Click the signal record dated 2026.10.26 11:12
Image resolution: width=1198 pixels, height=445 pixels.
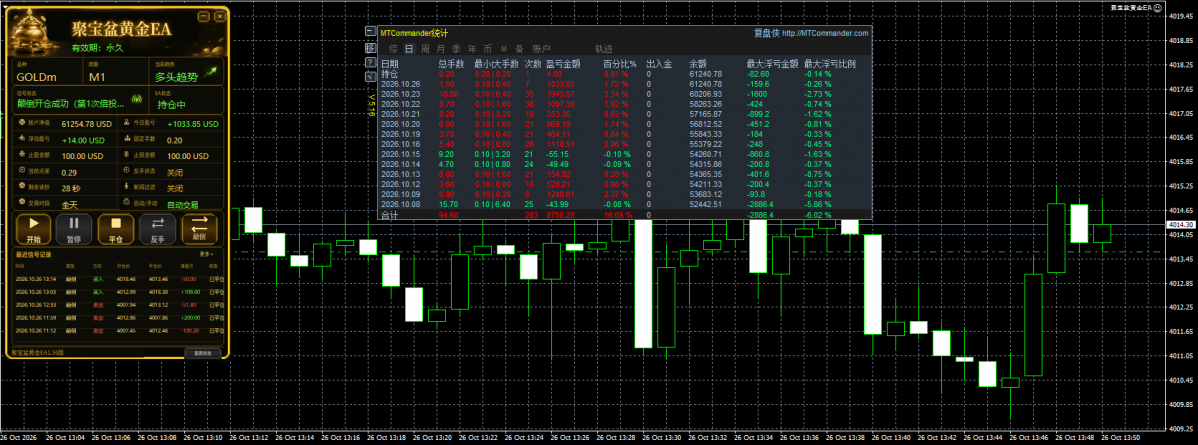coord(119,330)
